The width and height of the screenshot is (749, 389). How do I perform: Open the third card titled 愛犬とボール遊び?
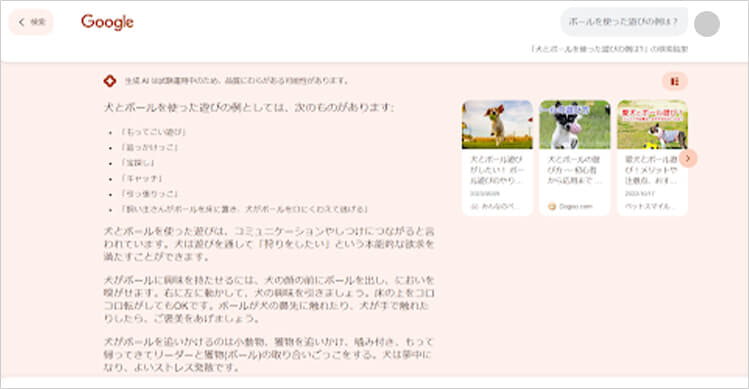pos(651,170)
